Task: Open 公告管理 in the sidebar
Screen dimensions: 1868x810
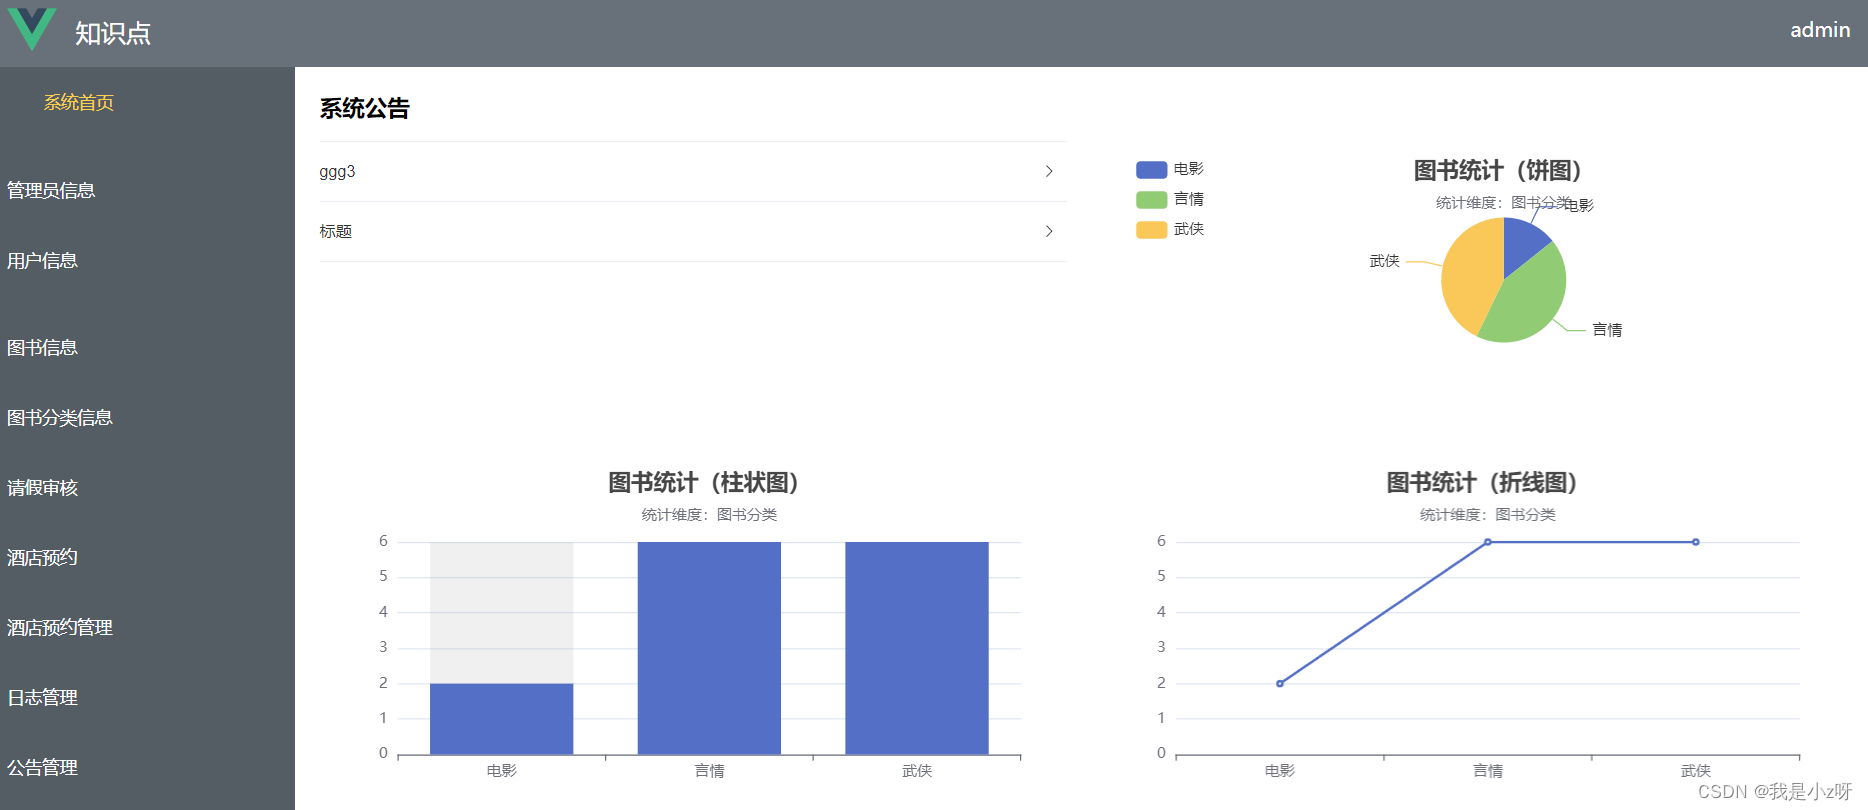Action: point(42,767)
